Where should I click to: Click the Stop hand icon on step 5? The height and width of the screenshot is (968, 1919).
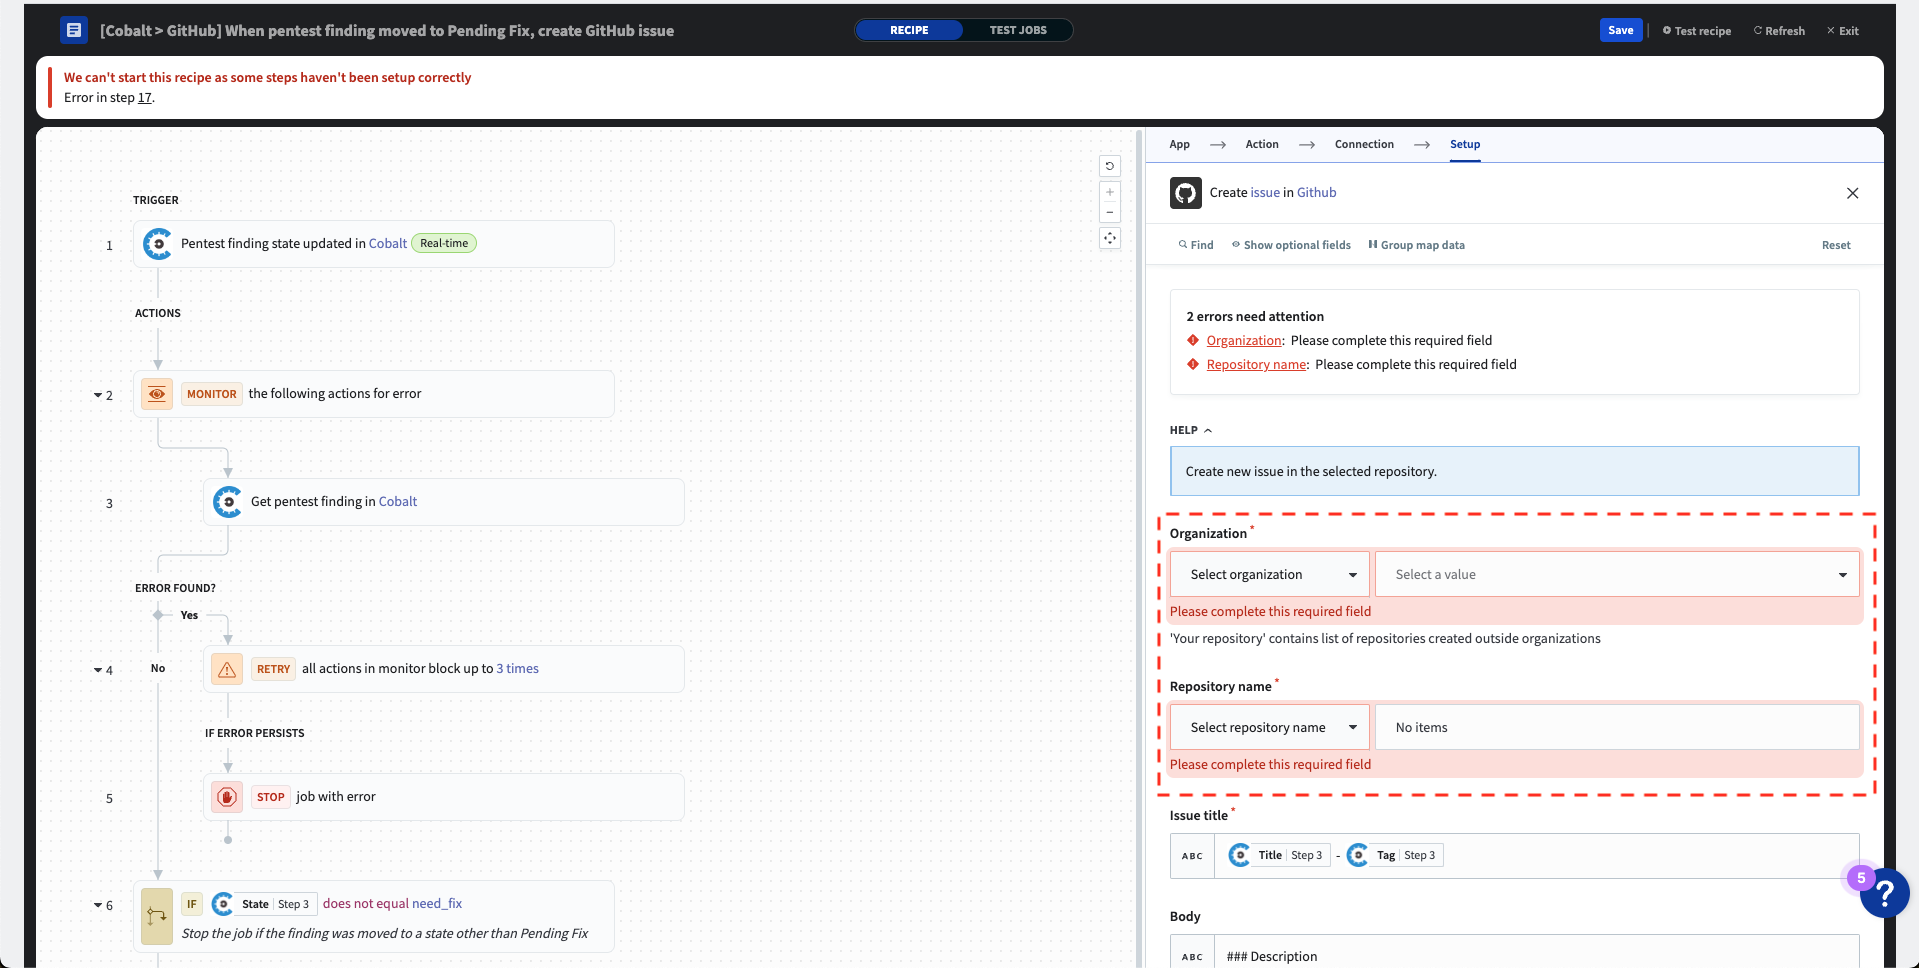click(x=227, y=797)
